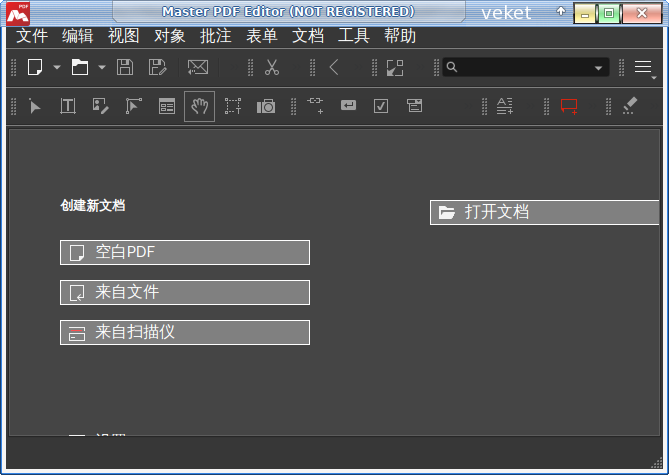The width and height of the screenshot is (669, 475).
Task: Open the search field dropdown arrow
Action: click(x=598, y=68)
